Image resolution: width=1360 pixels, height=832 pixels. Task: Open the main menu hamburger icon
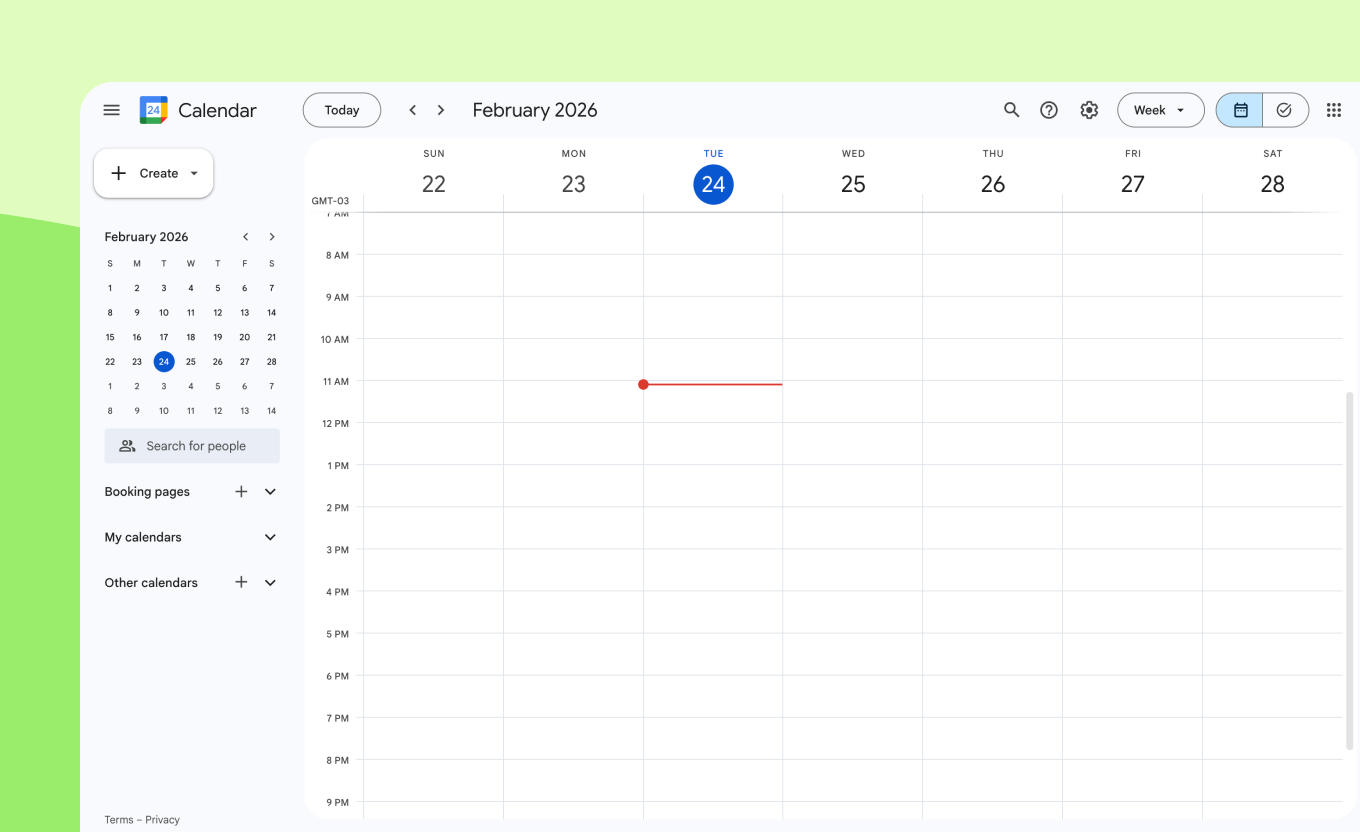click(x=112, y=110)
